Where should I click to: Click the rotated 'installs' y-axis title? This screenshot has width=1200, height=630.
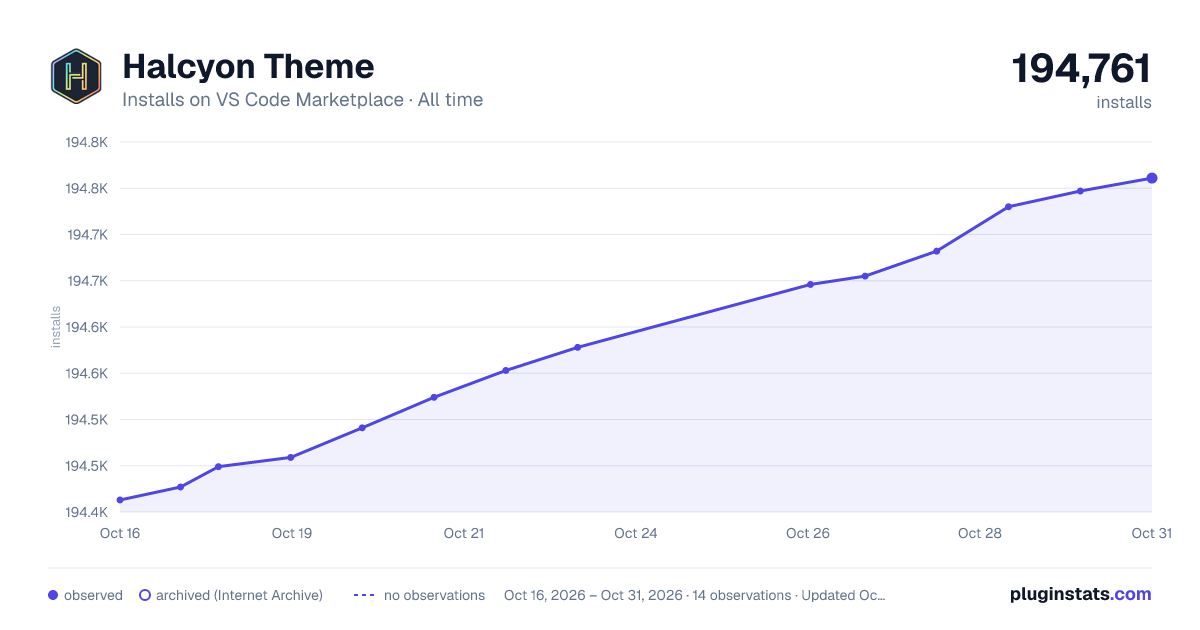pyautogui.click(x=56, y=327)
